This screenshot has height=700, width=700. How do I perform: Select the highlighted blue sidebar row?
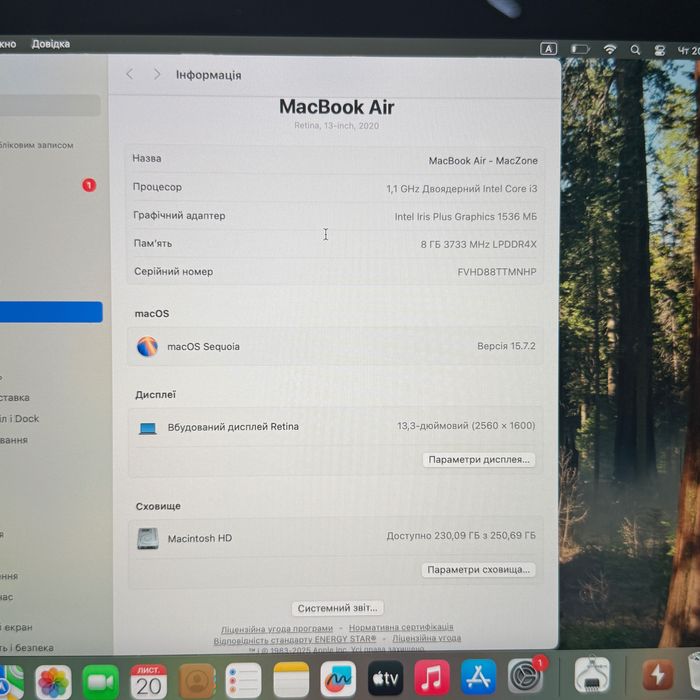coord(51,312)
